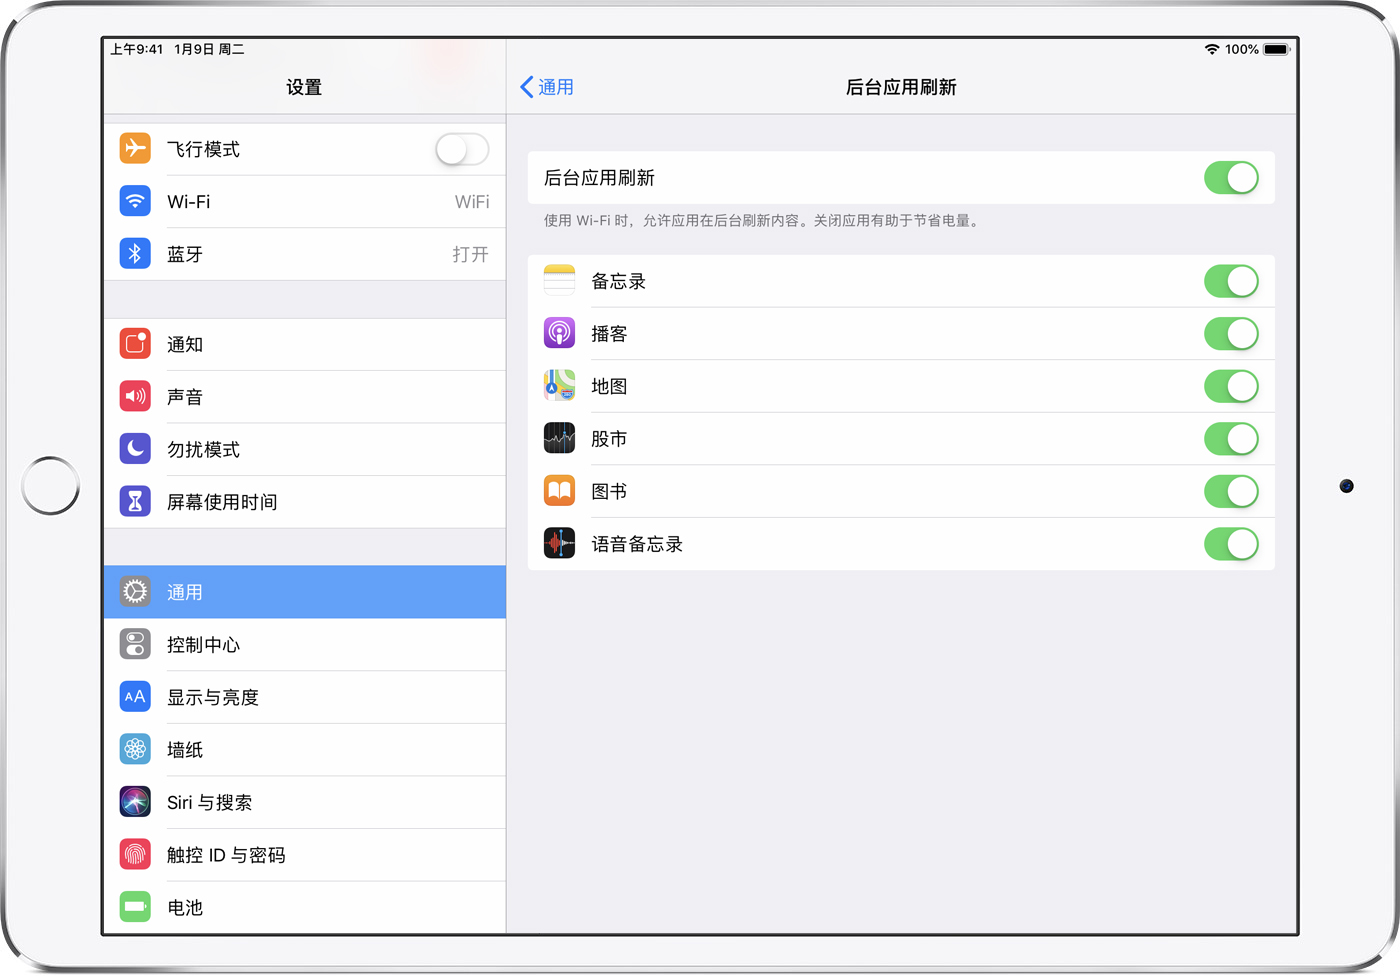Viewport: 1400px width, 976px height.
Task: Open 触控 ID 与密码 settings
Action: tap(304, 855)
